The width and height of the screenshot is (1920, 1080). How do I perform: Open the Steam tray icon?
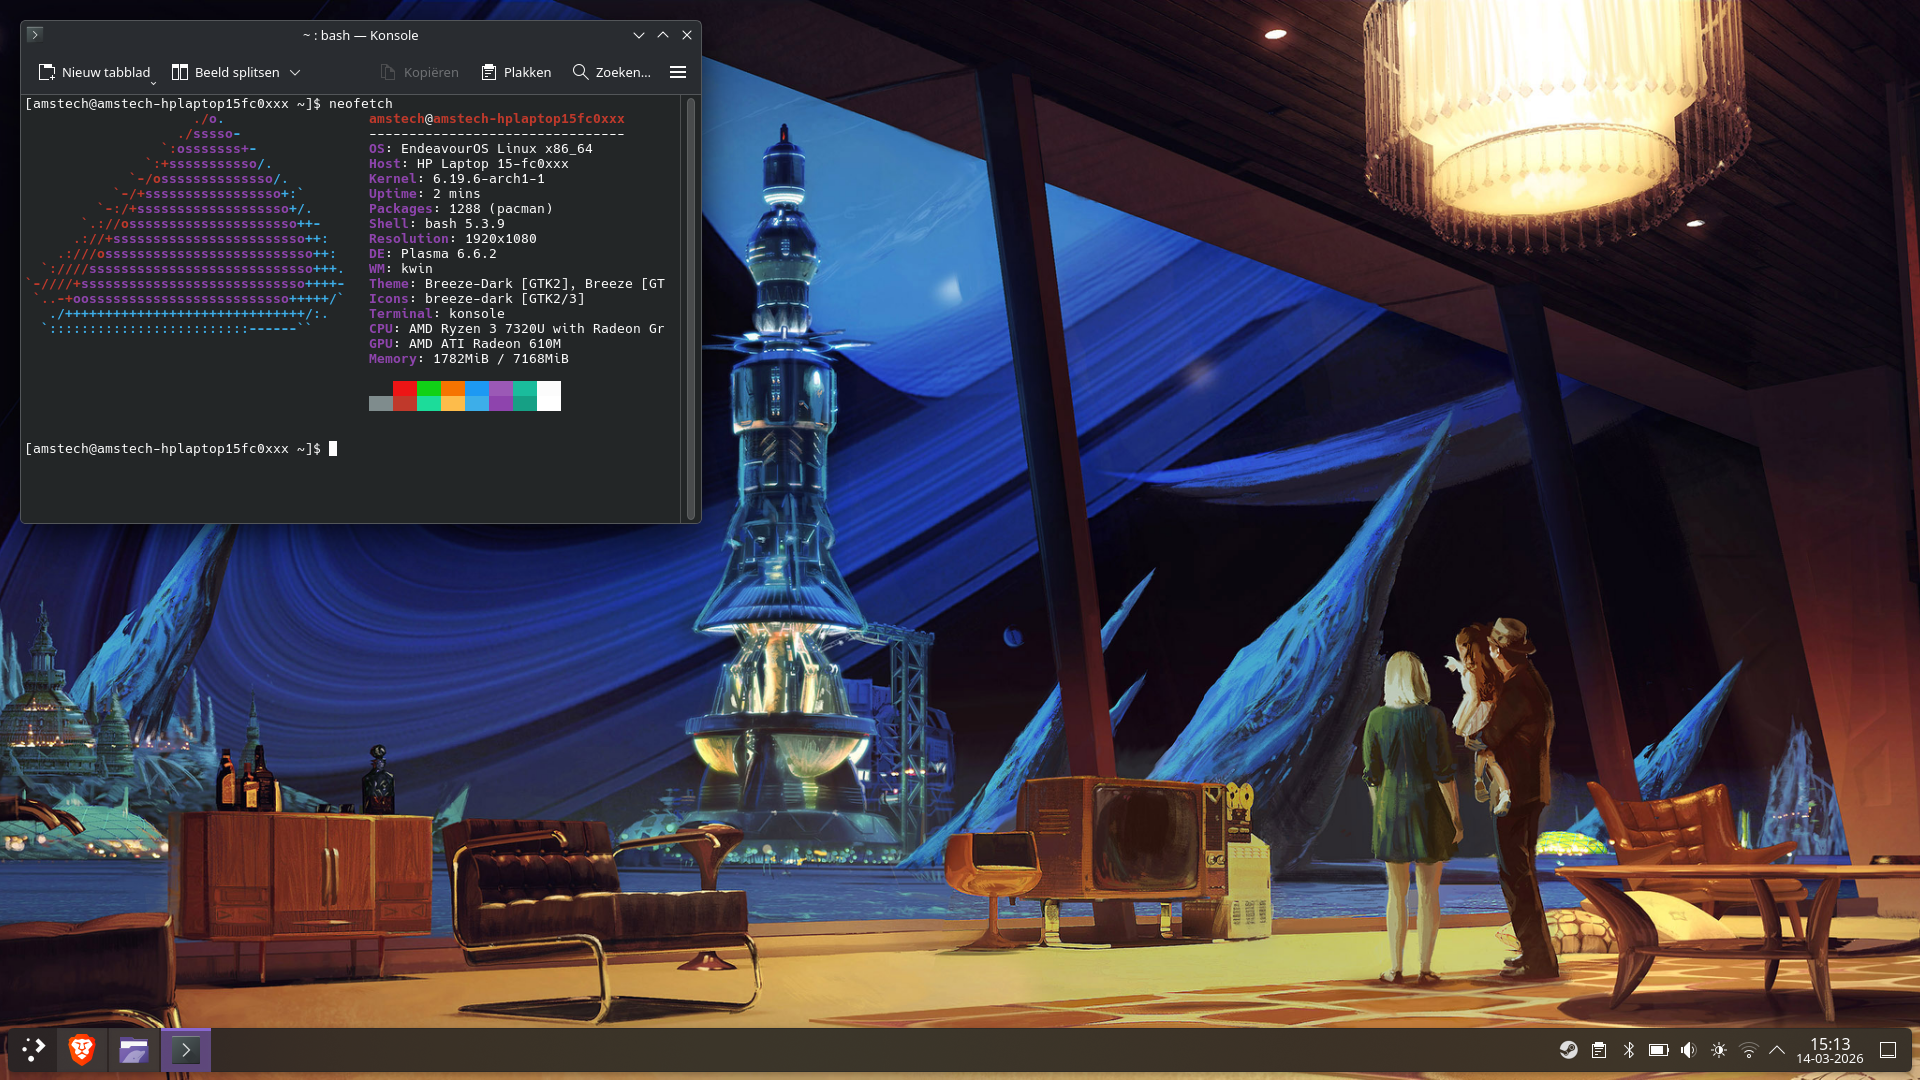tap(1569, 1050)
